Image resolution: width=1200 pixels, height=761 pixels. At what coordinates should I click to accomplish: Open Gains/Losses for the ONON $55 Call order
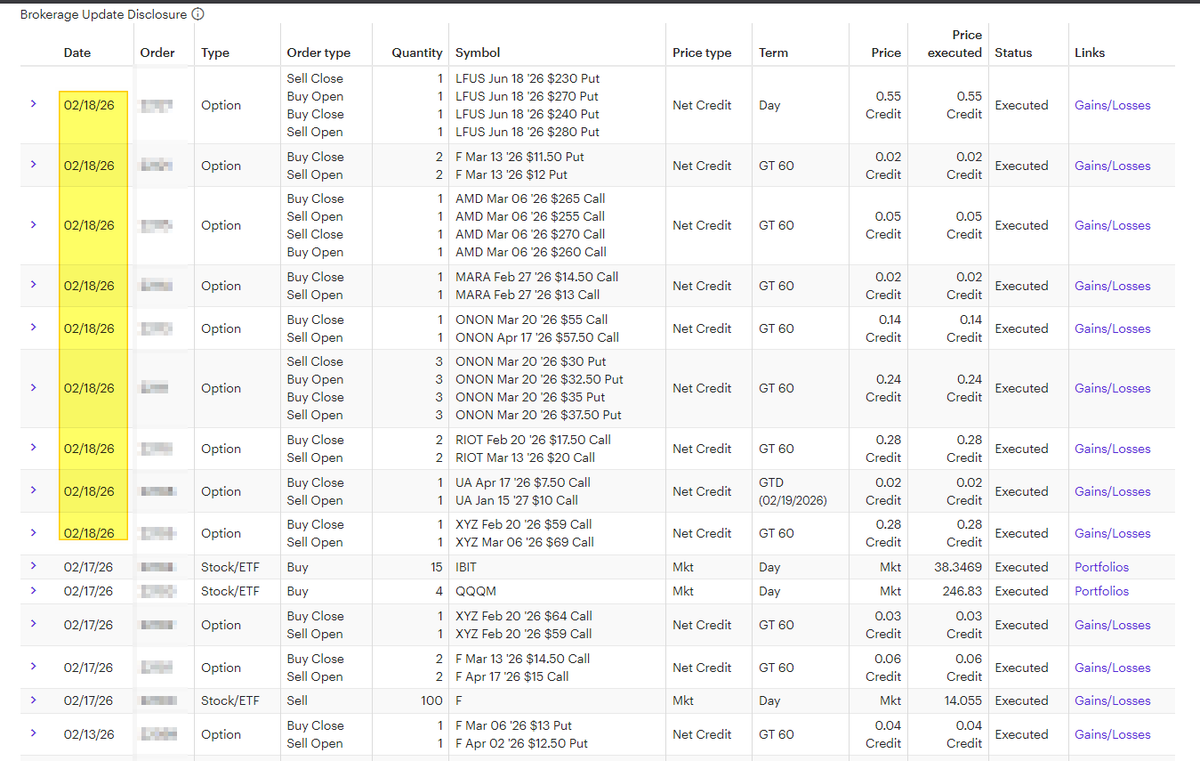1112,328
